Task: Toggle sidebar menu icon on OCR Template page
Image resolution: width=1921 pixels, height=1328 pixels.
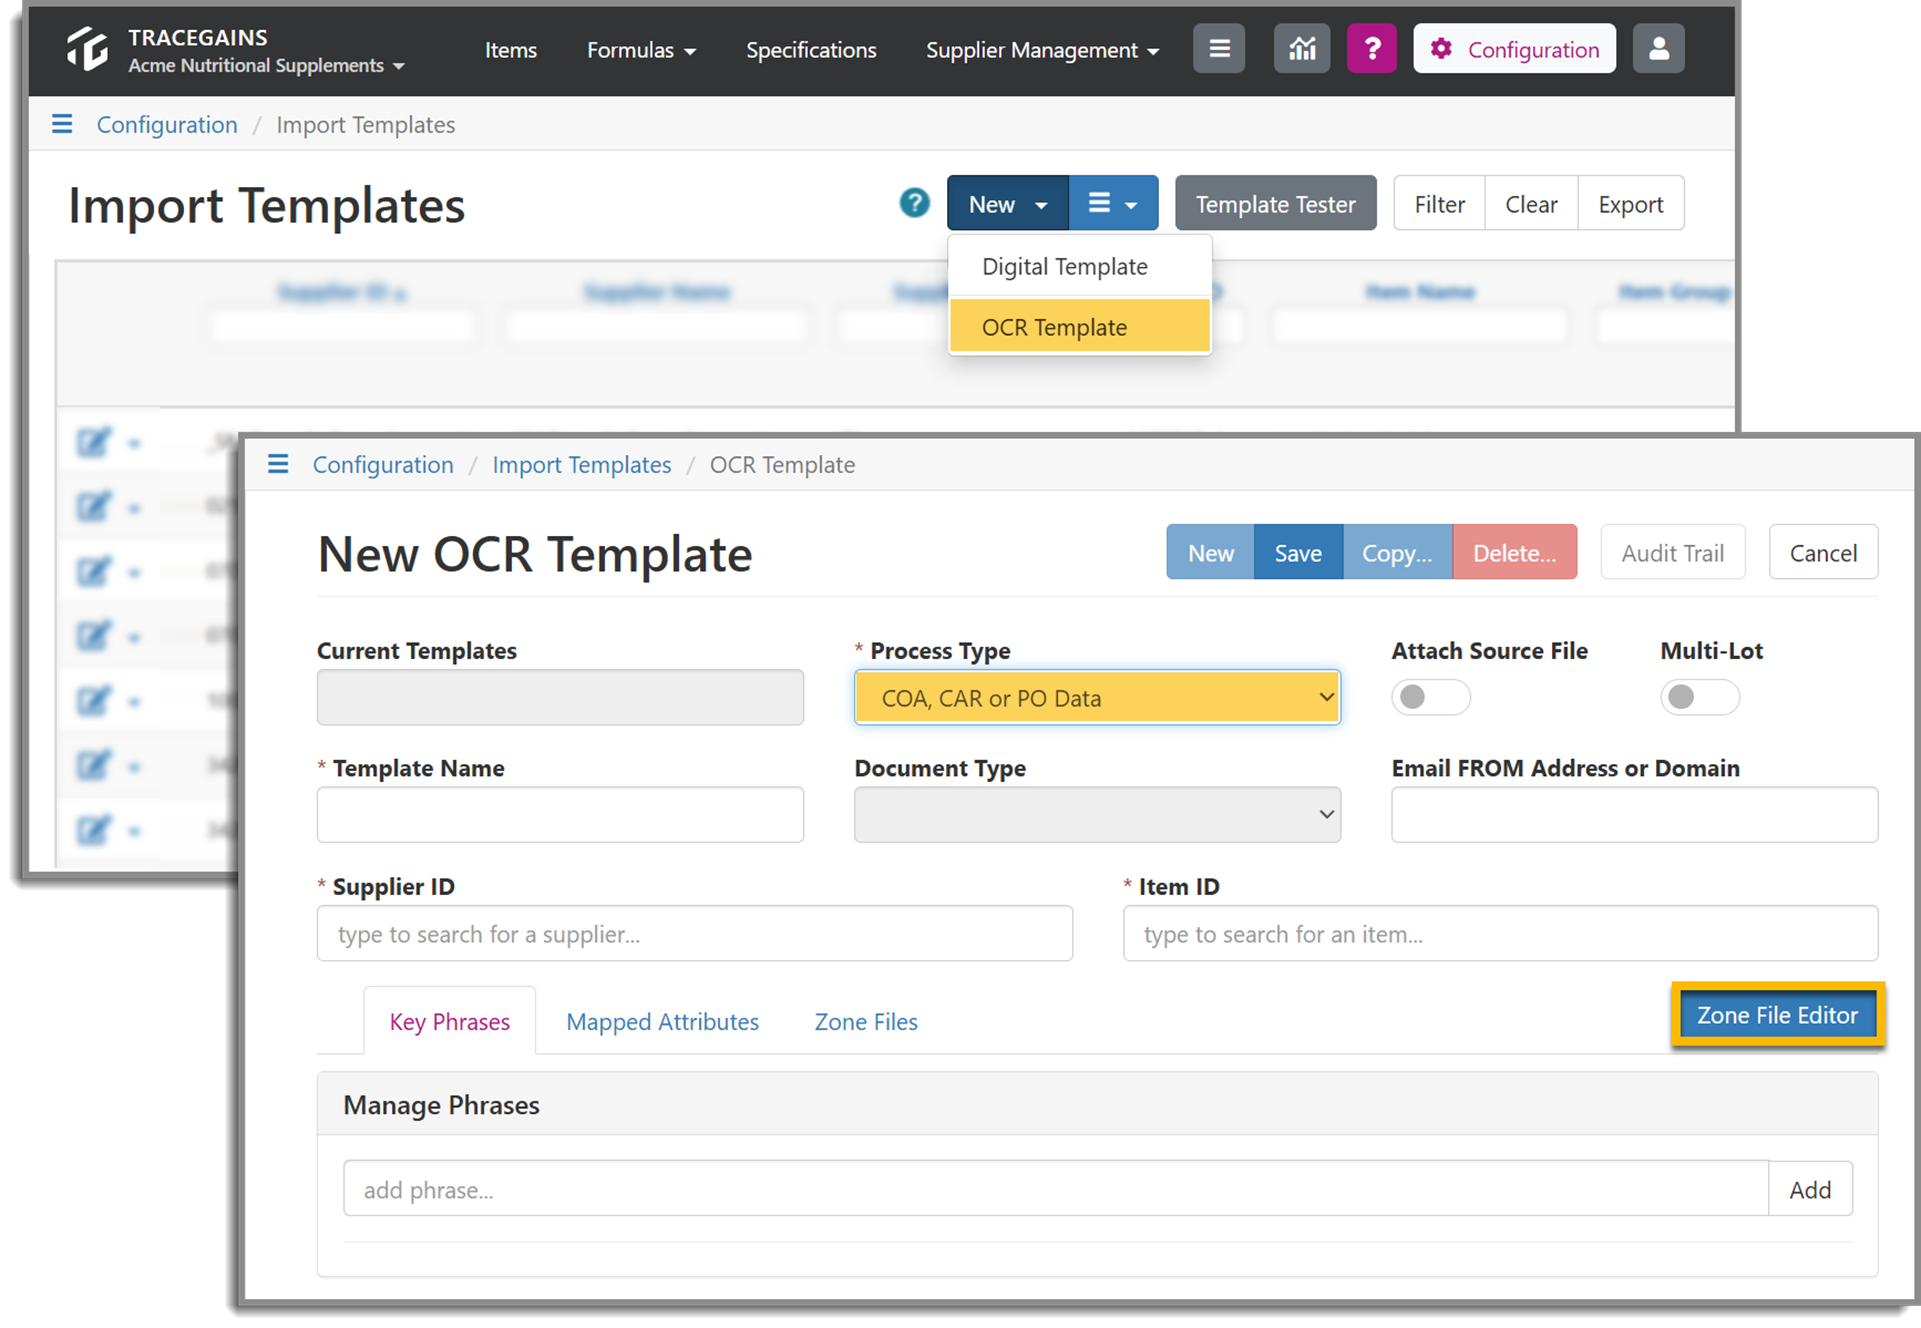Action: tap(278, 464)
